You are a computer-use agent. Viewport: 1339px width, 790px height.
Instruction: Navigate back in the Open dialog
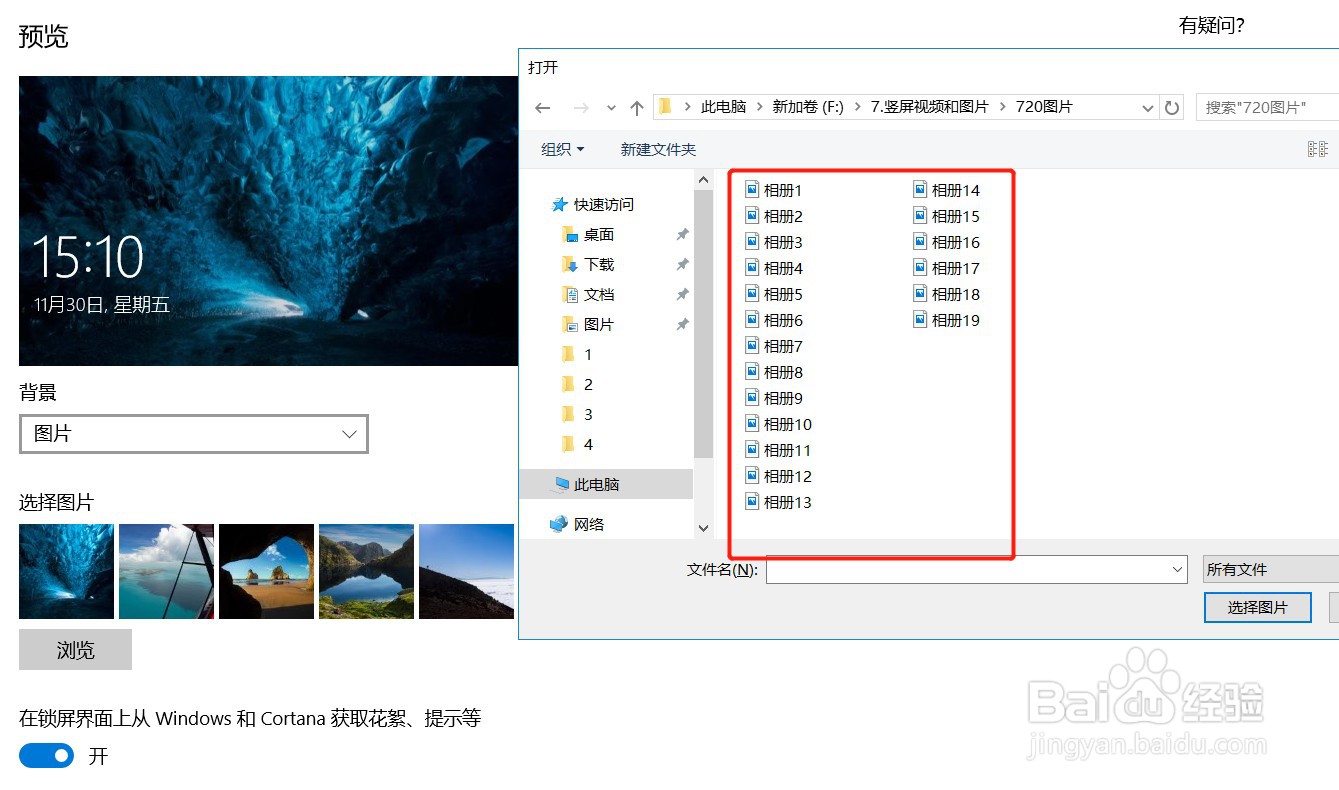542,106
